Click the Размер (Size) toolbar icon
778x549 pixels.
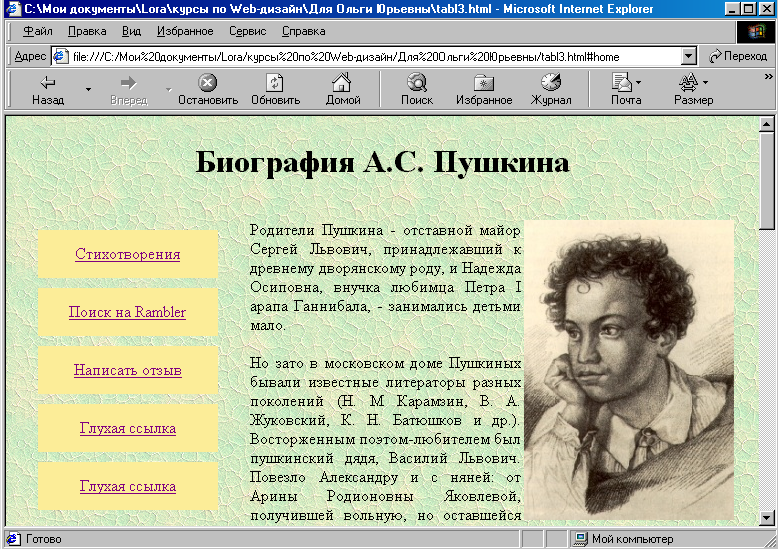689,82
